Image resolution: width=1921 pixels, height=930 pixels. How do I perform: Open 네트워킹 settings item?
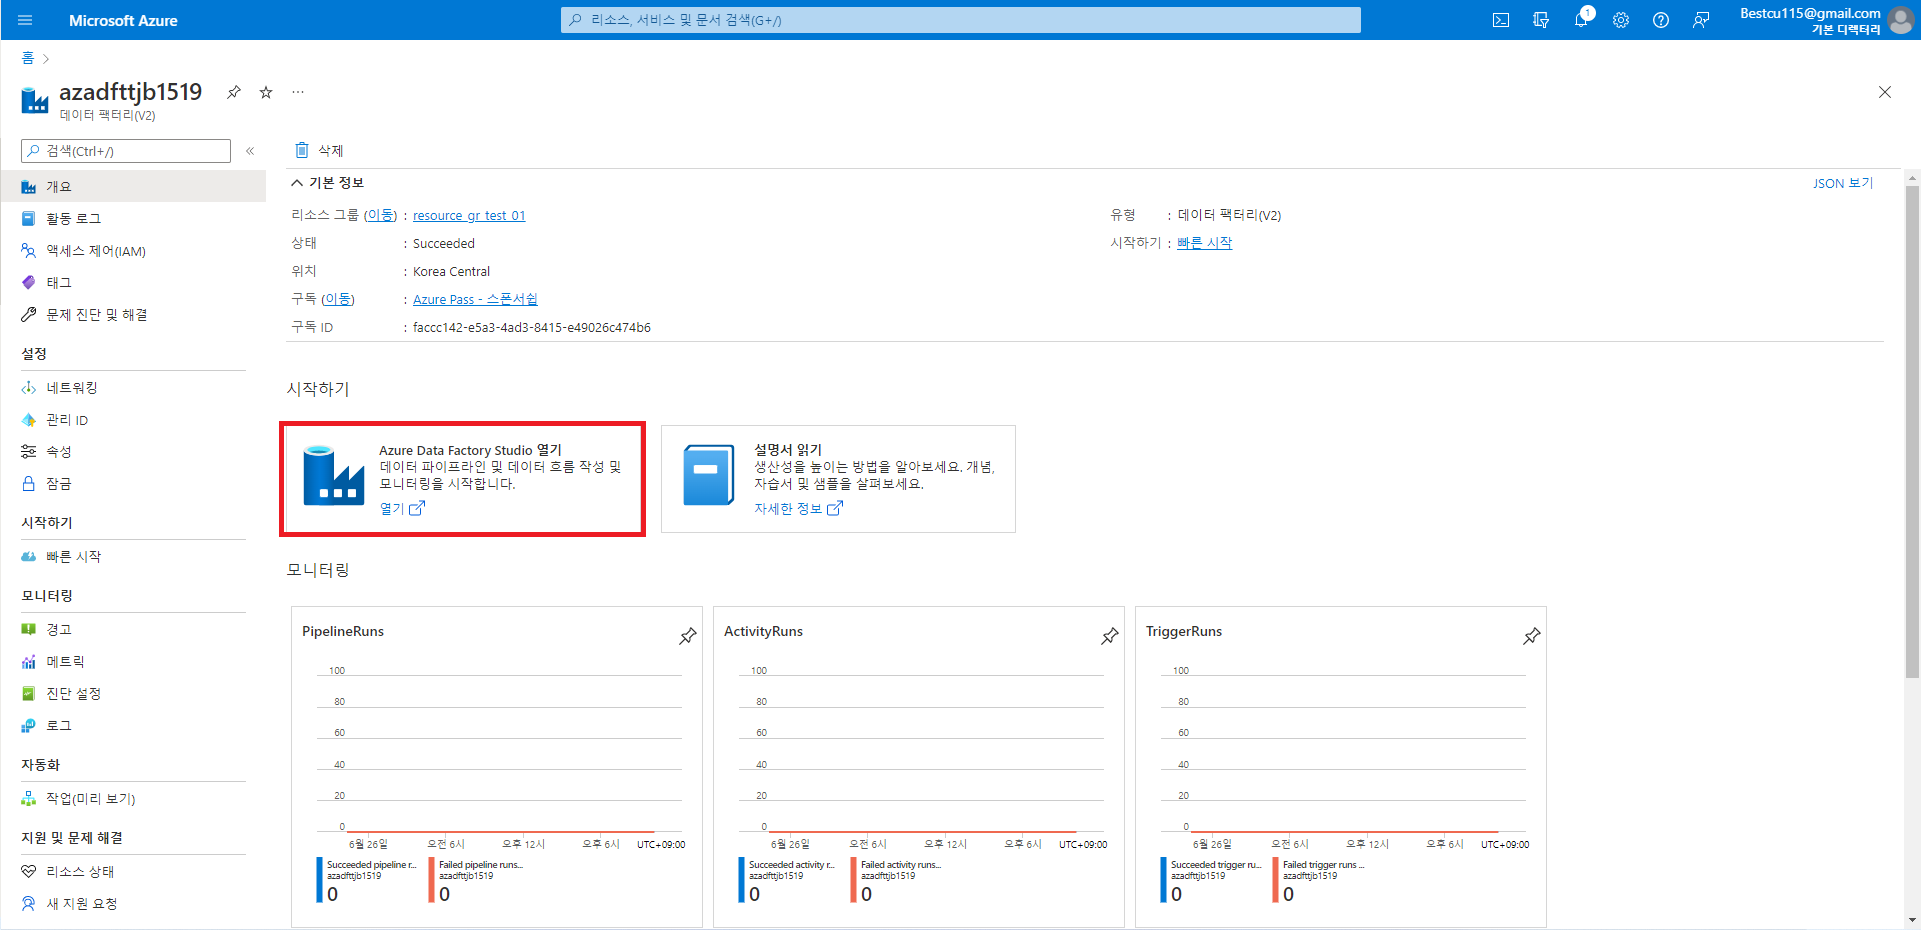(133, 388)
